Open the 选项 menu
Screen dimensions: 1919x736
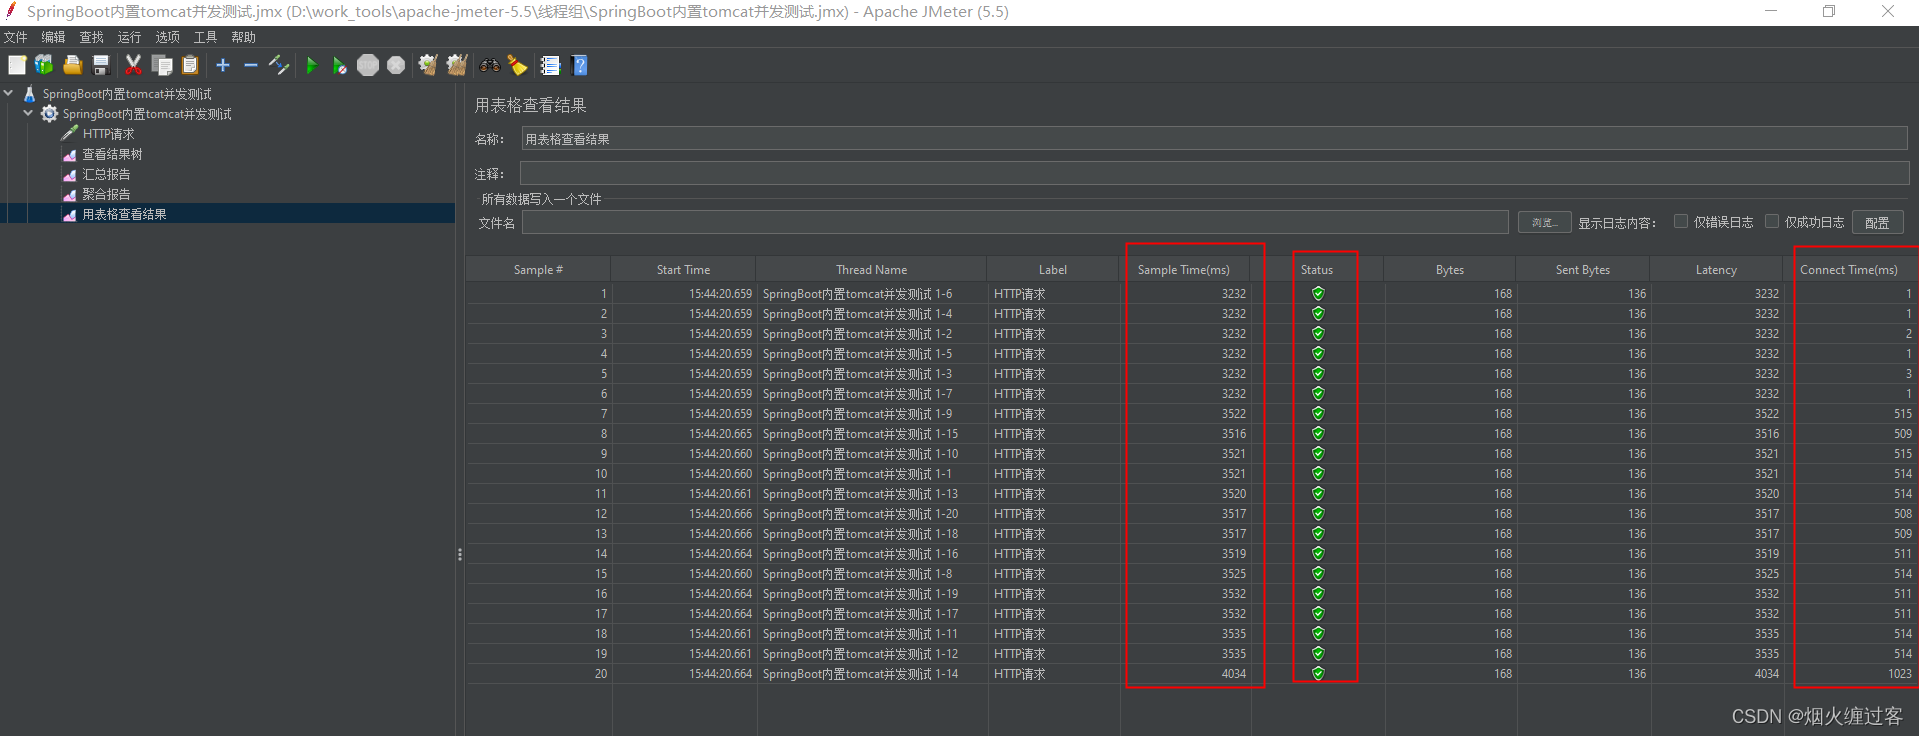pos(168,37)
